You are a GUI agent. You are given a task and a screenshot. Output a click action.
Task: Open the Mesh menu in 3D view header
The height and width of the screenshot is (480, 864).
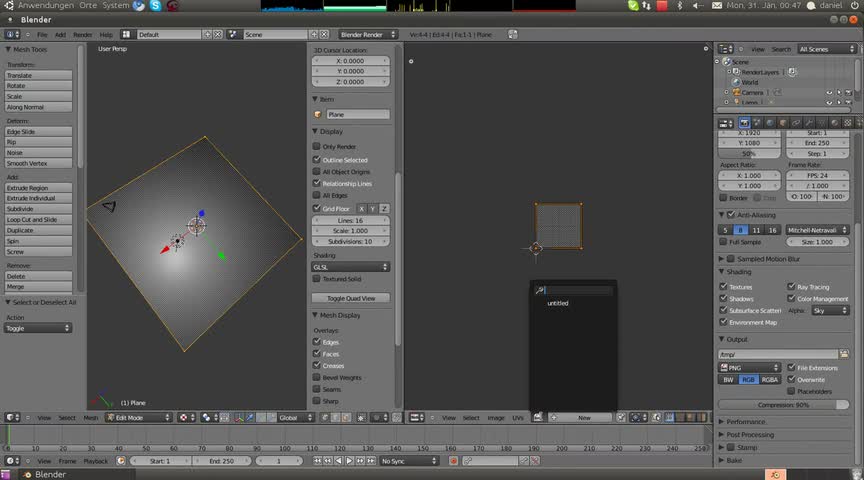tap(91, 417)
